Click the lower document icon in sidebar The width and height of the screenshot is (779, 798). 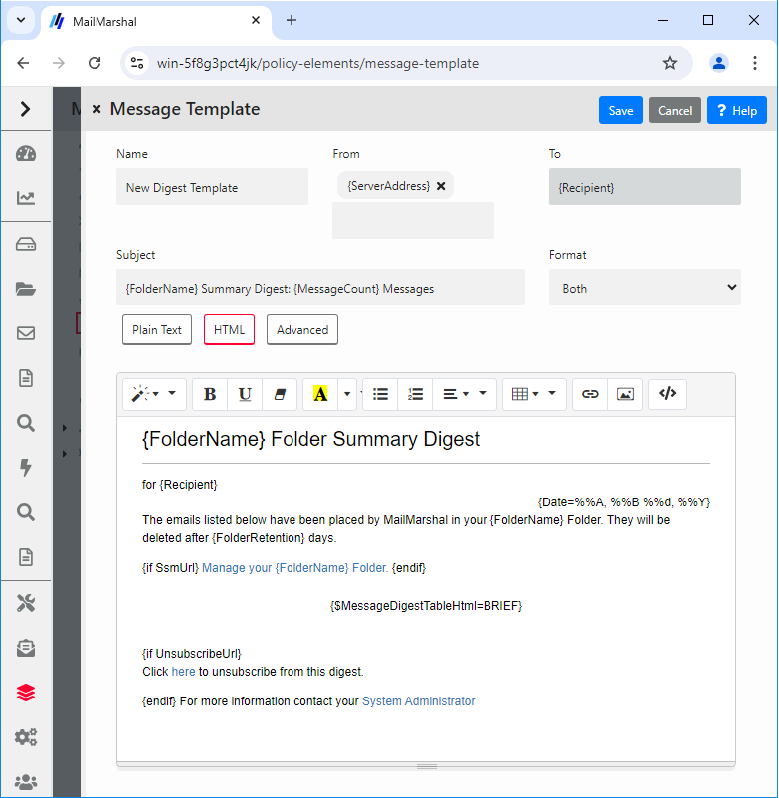[x=26, y=557]
